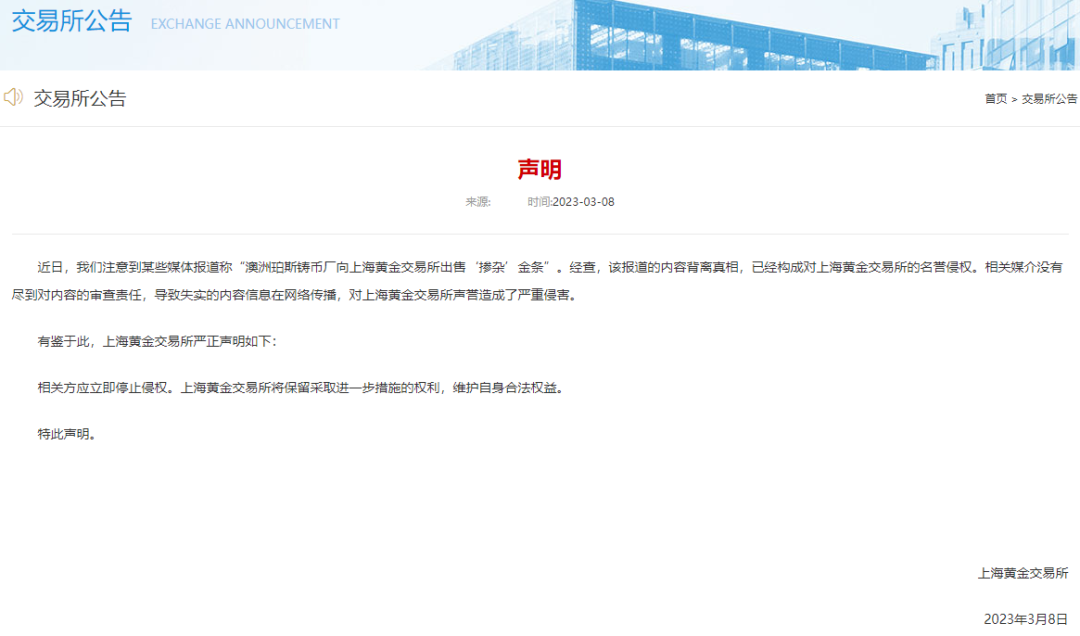The width and height of the screenshot is (1080, 636).
Task: Click the audio speaker icon beside 交易所公告
Action: click(x=12, y=97)
